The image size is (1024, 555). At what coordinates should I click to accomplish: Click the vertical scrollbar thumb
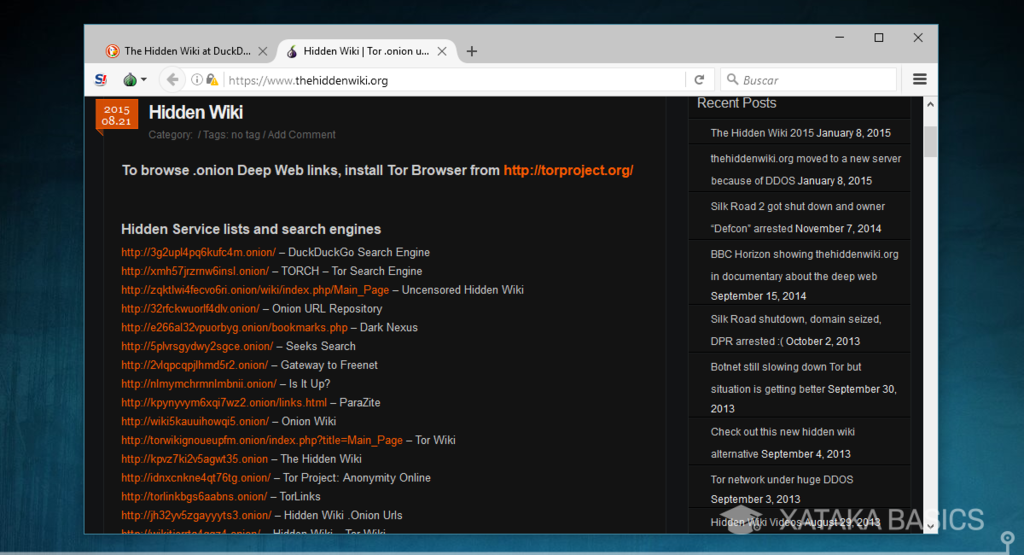point(931,142)
